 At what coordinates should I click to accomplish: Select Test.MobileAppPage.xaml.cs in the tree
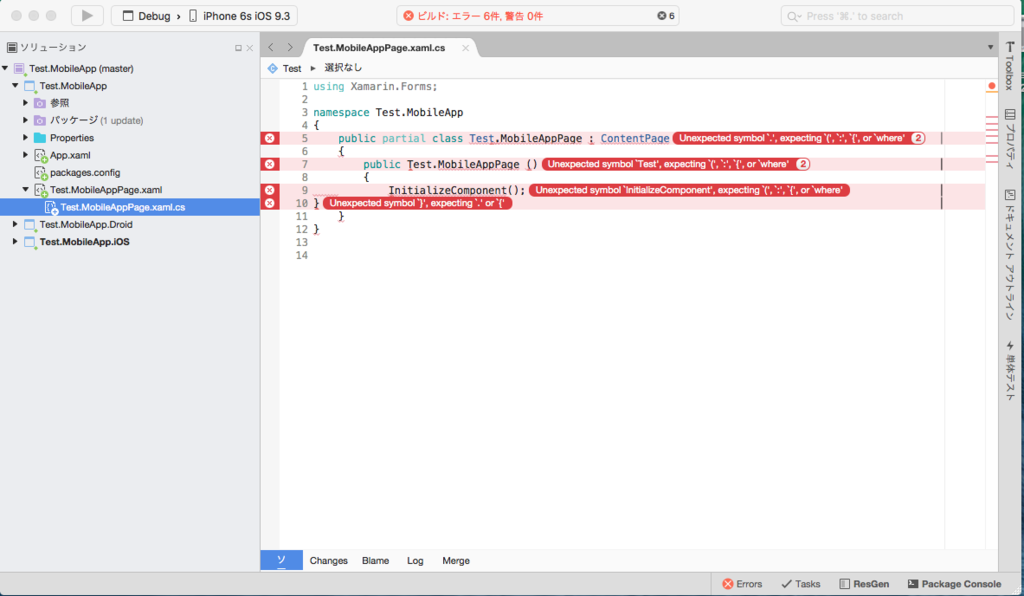(130, 207)
